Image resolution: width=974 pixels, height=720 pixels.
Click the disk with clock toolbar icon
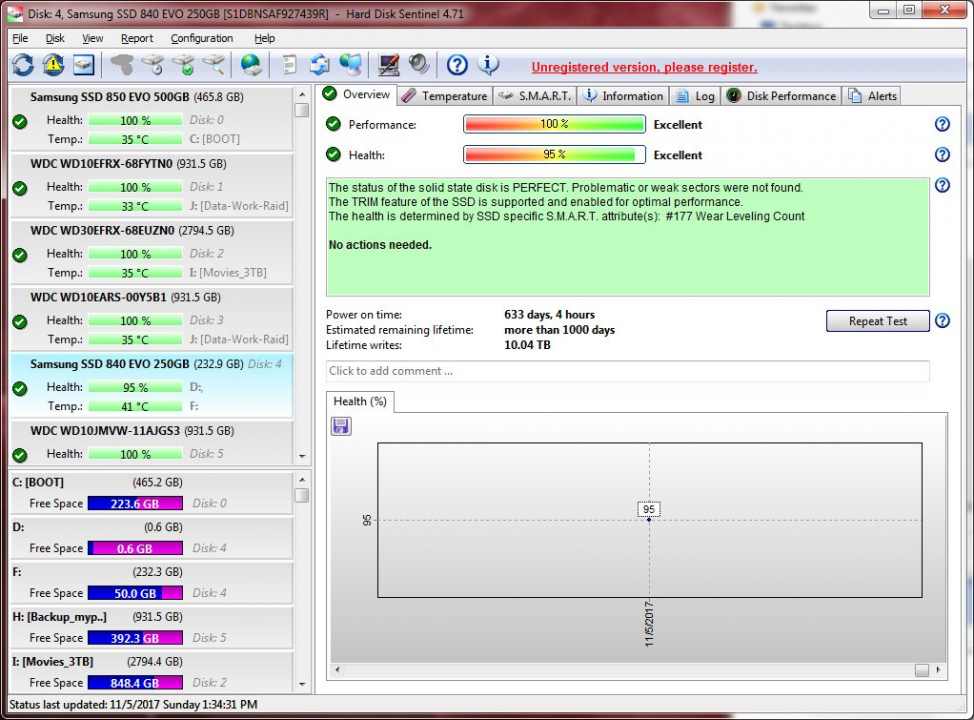(x=153, y=65)
